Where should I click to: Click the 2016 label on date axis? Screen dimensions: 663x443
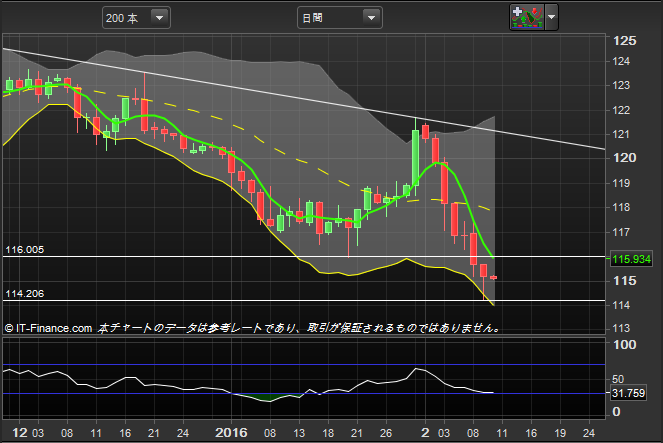(x=231, y=432)
